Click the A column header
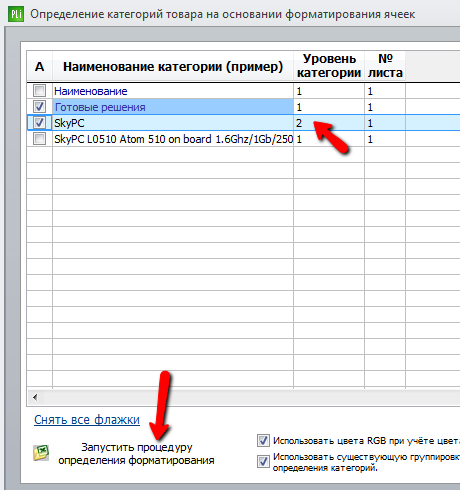This screenshot has height=490, width=460. (39, 66)
